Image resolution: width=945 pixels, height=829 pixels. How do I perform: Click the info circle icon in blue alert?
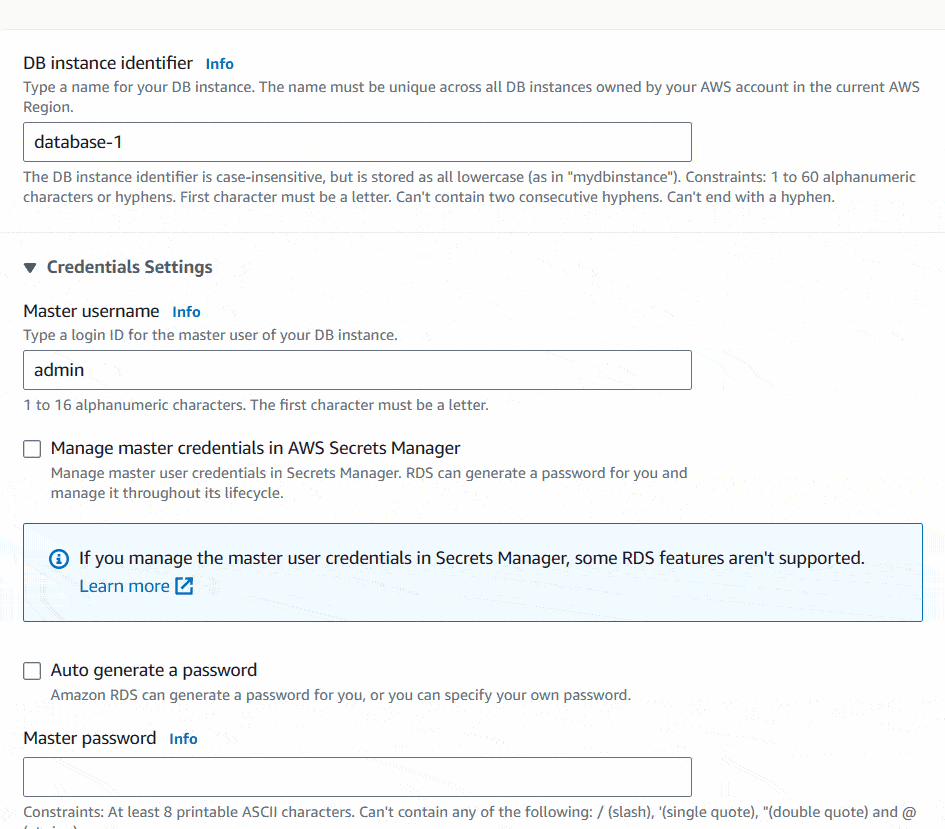(x=58, y=559)
